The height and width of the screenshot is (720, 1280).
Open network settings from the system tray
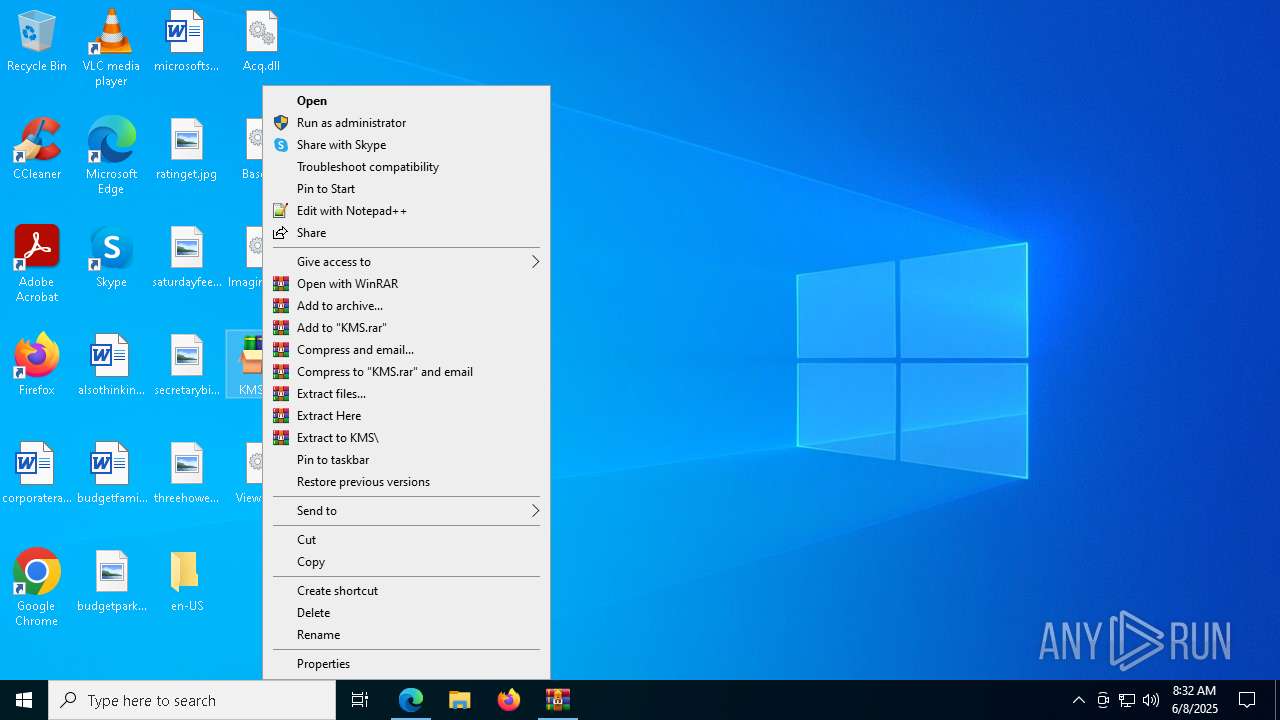point(1127,700)
